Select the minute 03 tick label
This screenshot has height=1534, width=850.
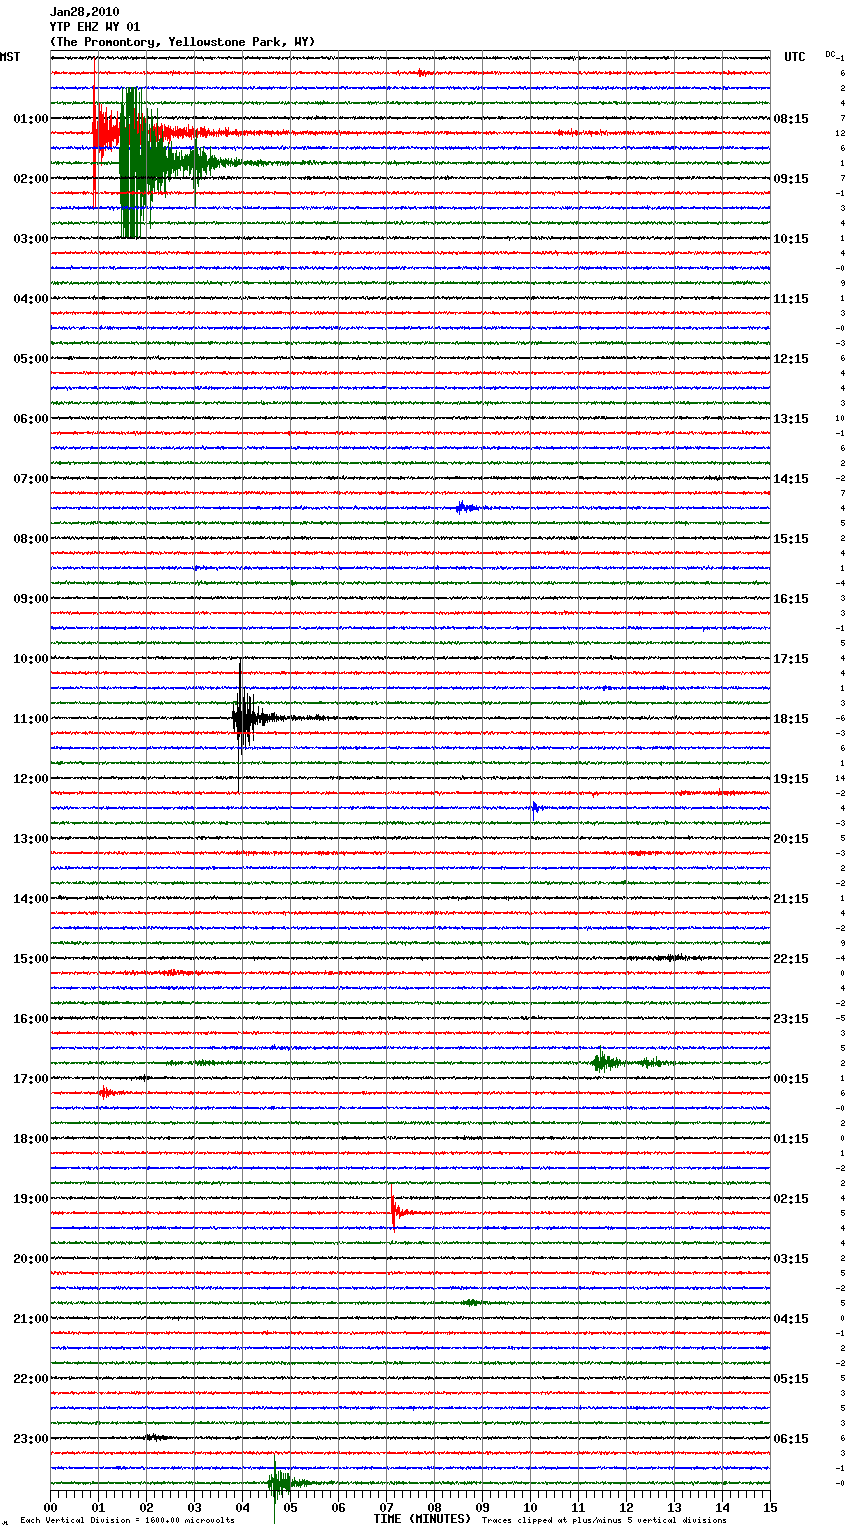(x=194, y=1506)
